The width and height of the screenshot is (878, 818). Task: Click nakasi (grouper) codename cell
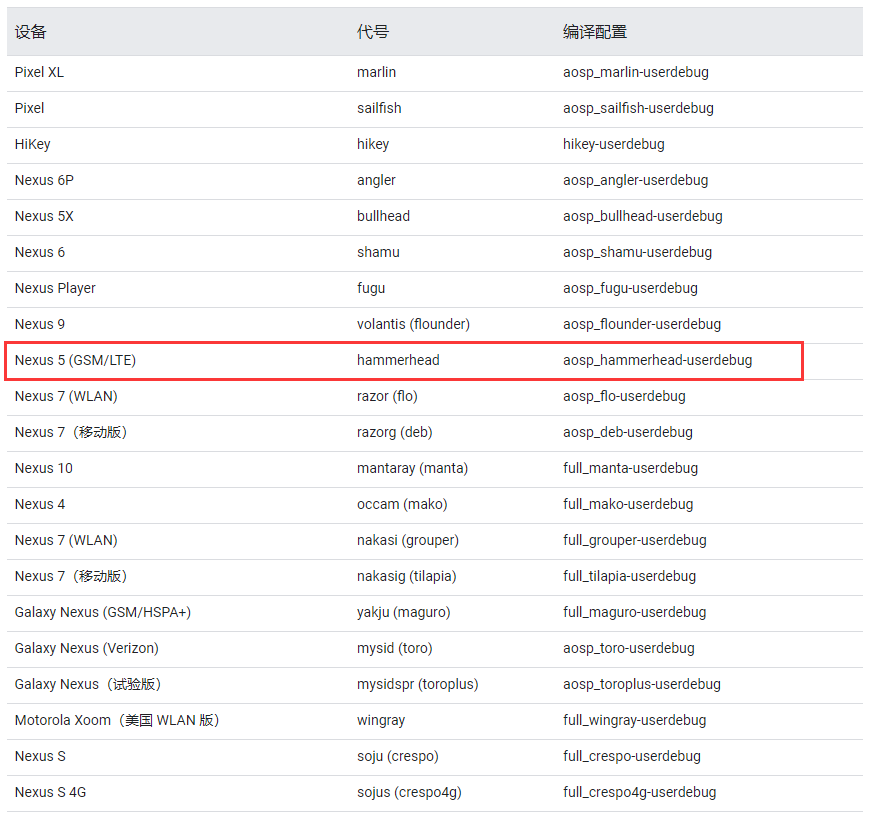point(408,540)
